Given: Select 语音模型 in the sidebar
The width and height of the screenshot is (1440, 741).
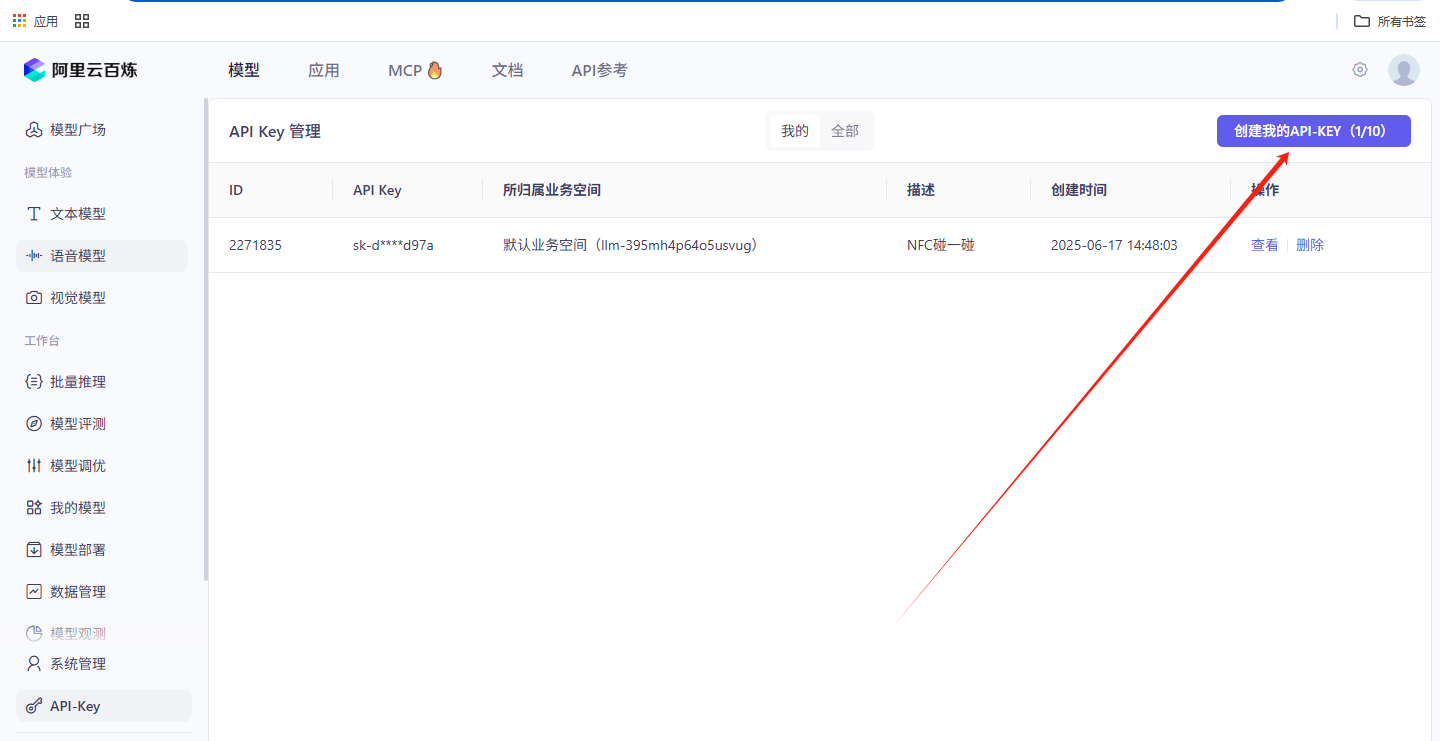Looking at the screenshot, I should coord(102,256).
